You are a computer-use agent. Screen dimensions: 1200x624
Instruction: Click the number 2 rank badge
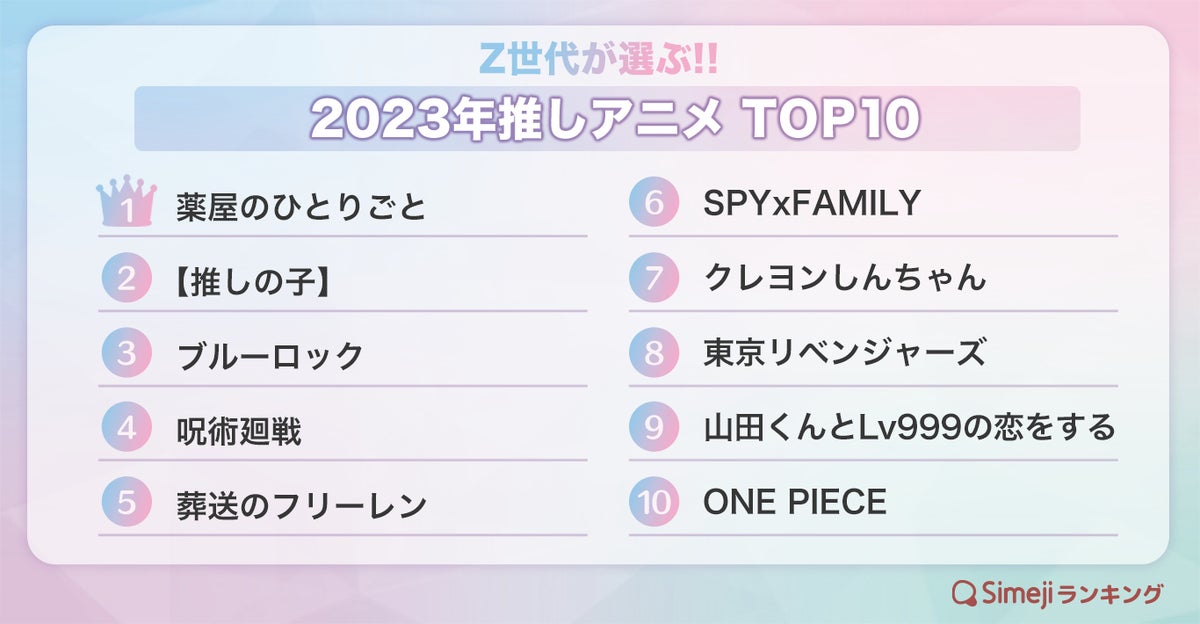click(x=126, y=280)
